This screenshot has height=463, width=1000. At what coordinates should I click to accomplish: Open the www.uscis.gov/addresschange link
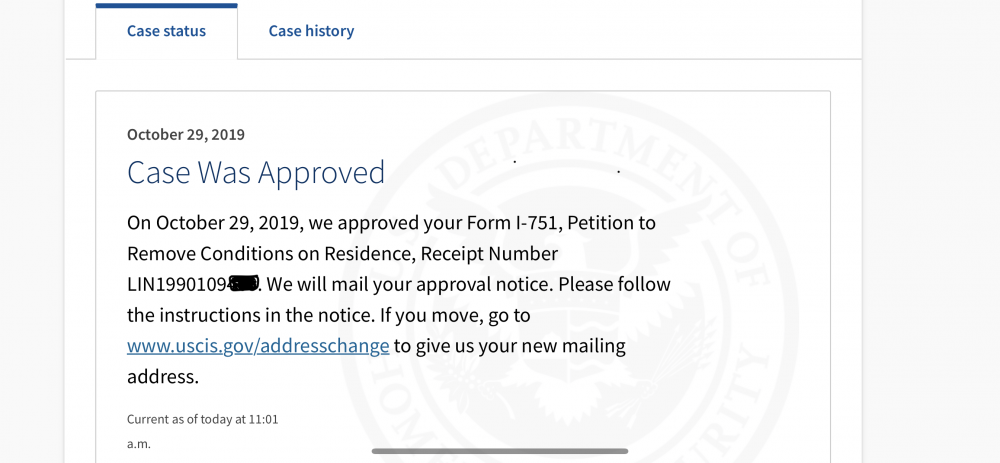point(258,346)
